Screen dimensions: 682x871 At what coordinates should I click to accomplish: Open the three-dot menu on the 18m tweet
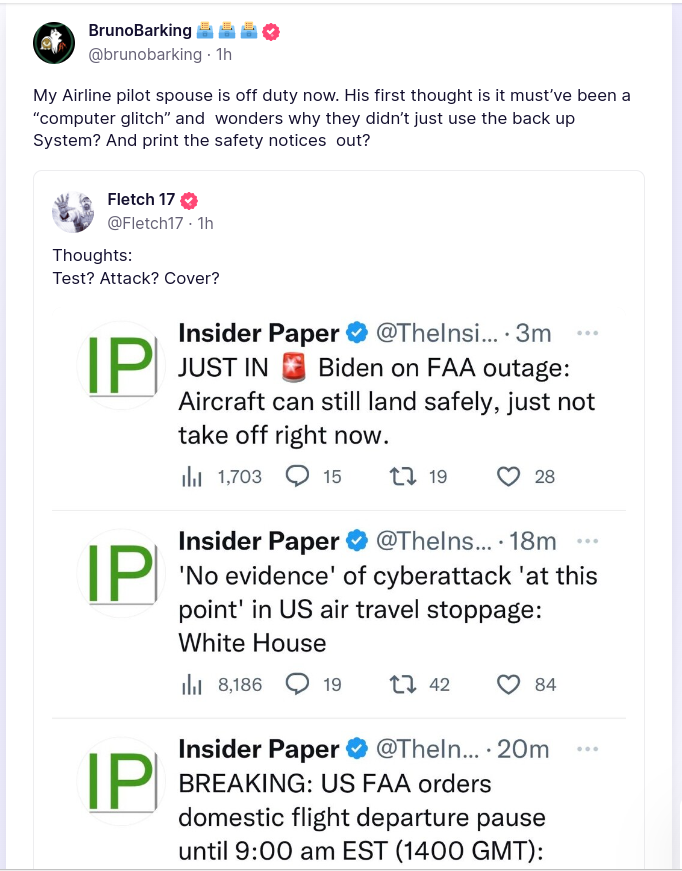point(589,541)
